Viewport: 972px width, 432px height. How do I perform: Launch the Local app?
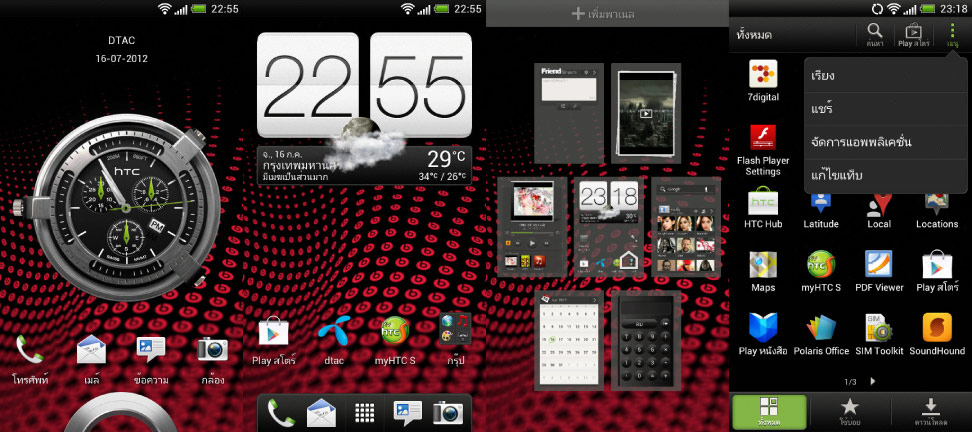point(879,209)
